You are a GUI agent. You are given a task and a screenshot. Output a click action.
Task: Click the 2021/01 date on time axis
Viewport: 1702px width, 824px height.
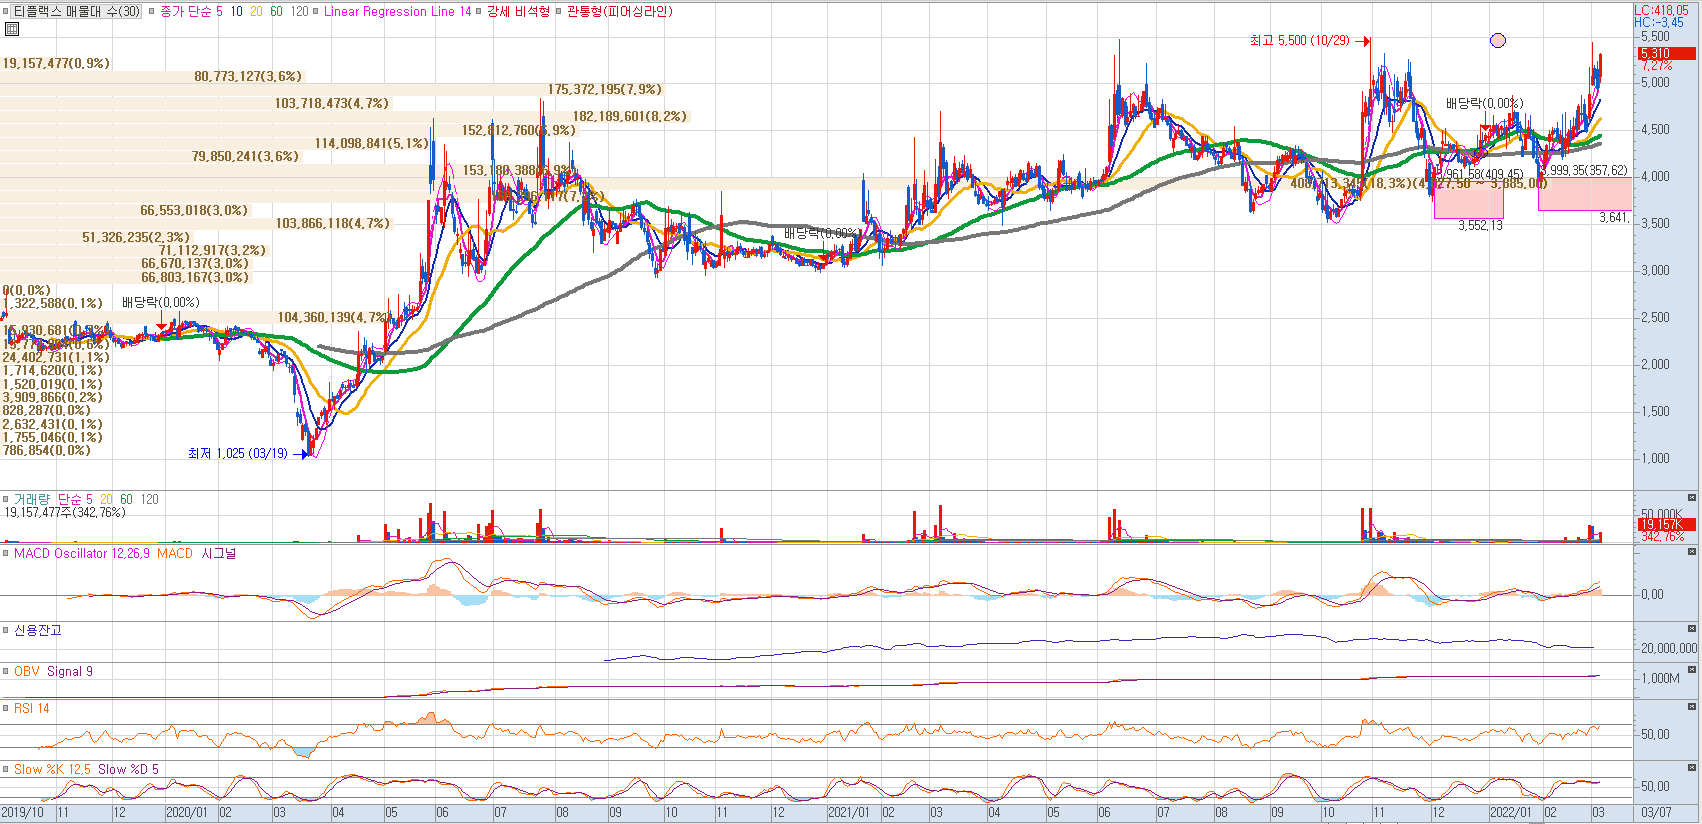click(849, 813)
